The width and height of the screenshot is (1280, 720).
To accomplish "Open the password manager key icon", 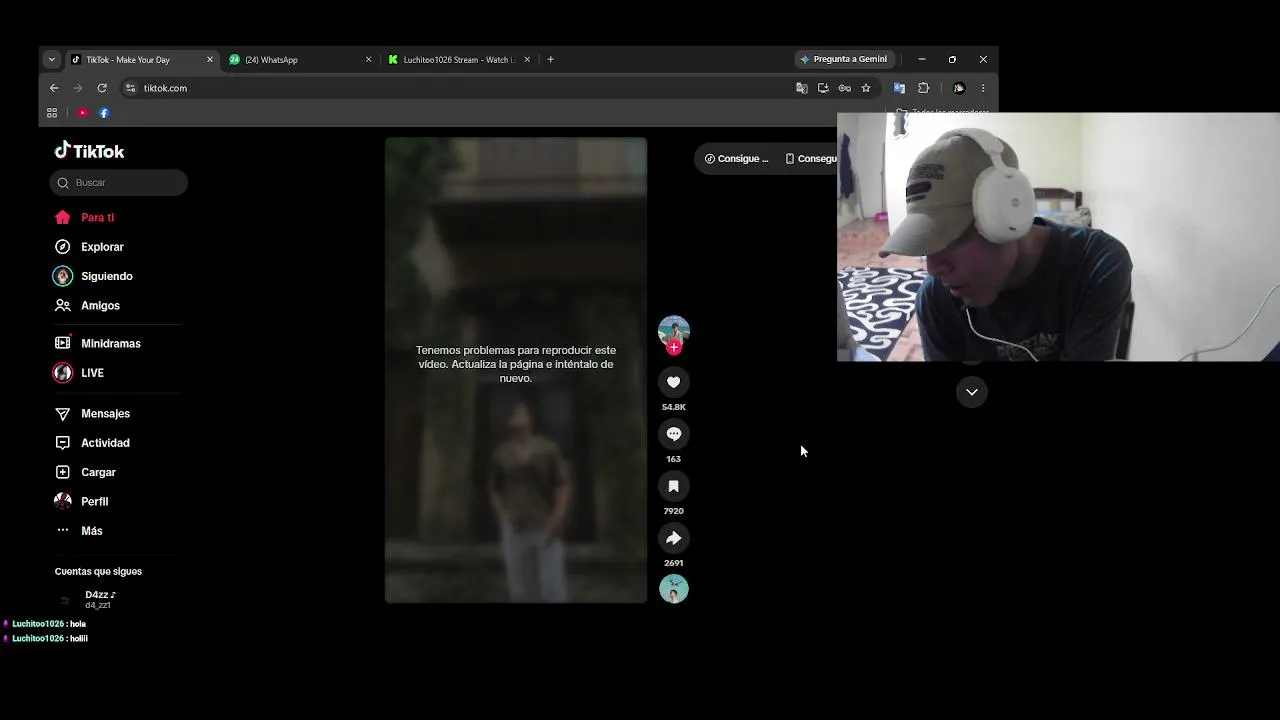I will point(844,88).
